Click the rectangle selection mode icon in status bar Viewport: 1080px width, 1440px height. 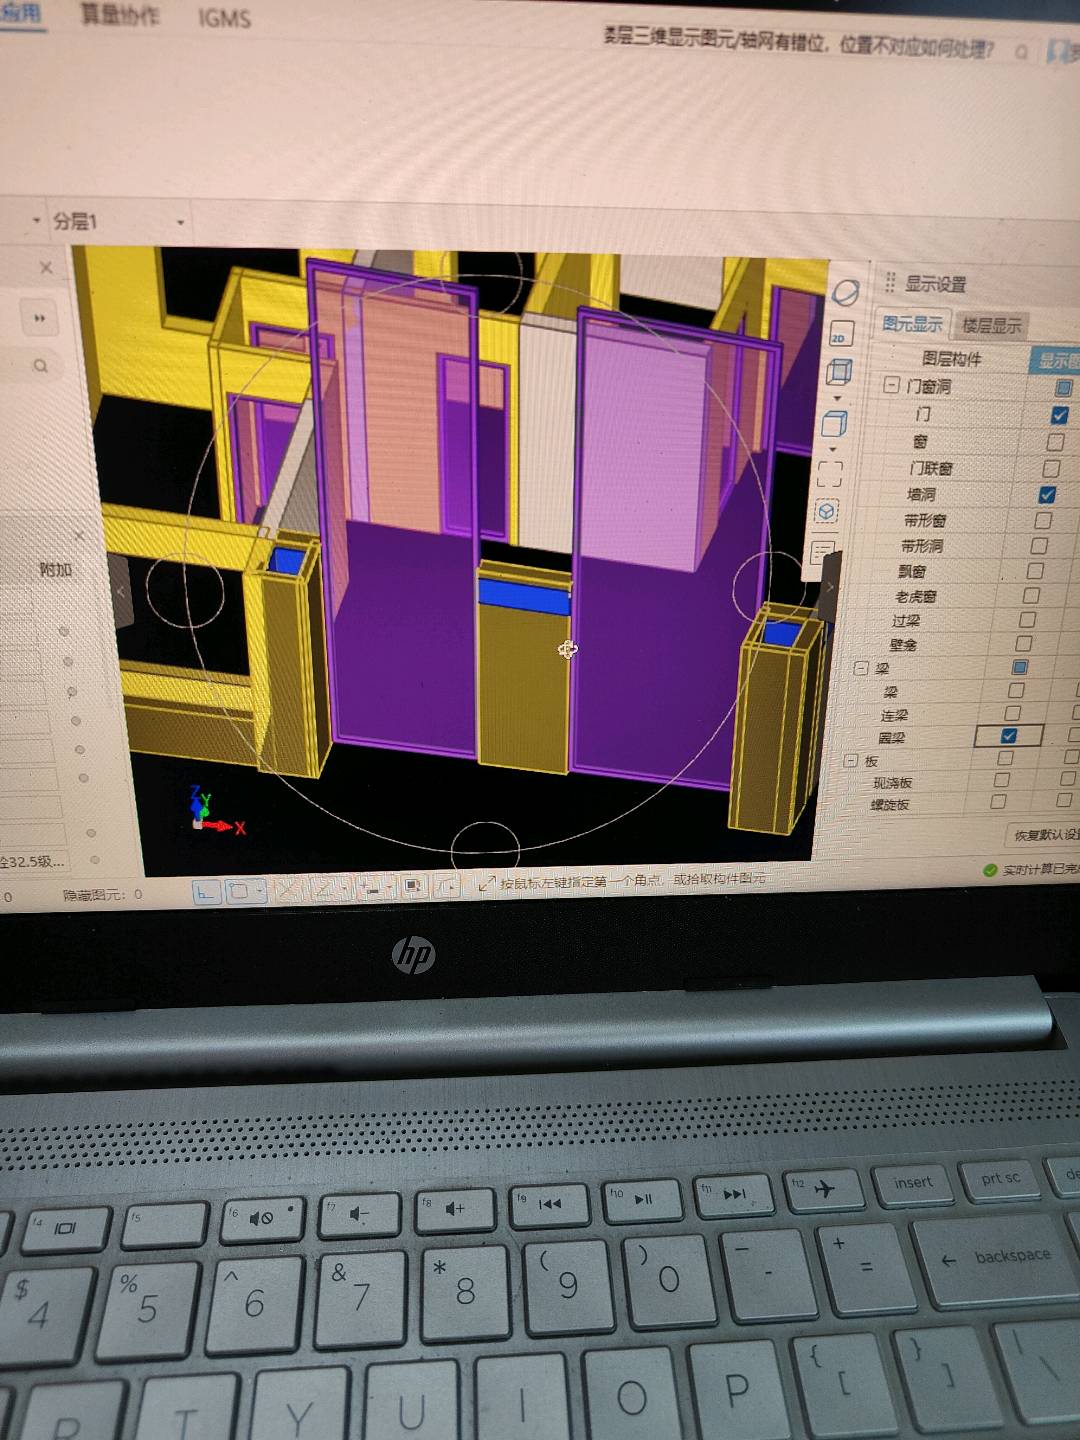point(239,890)
